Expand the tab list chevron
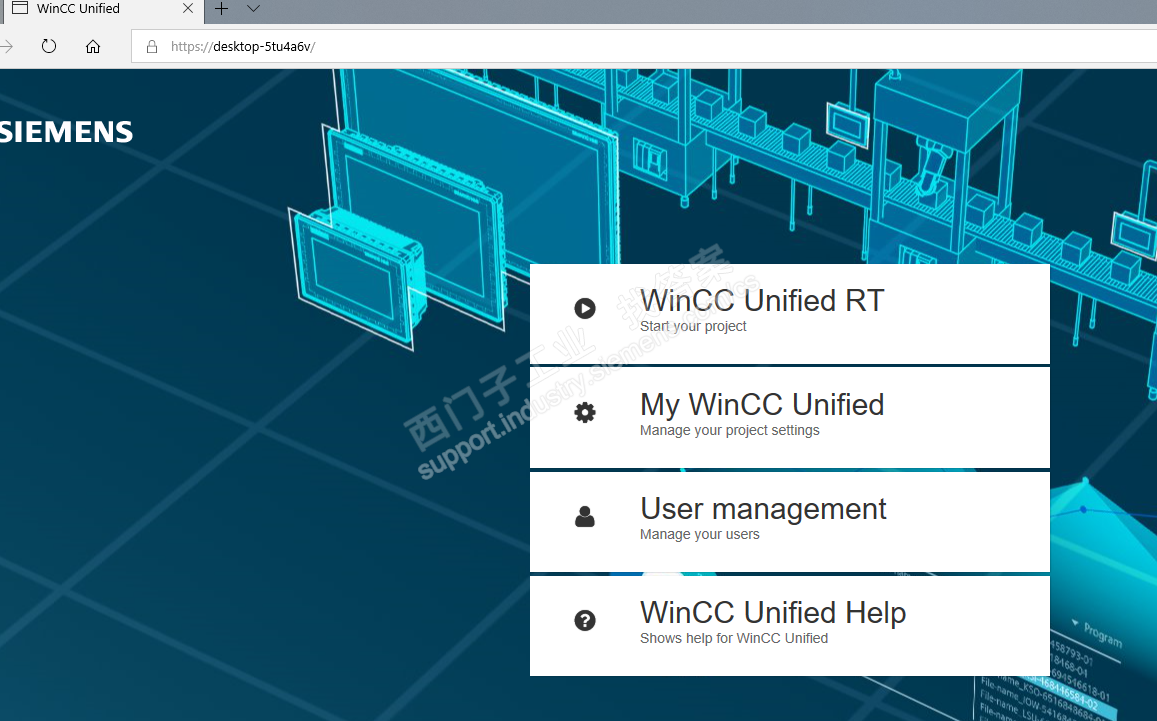Viewport: 1157px width, 721px height. (x=253, y=9)
